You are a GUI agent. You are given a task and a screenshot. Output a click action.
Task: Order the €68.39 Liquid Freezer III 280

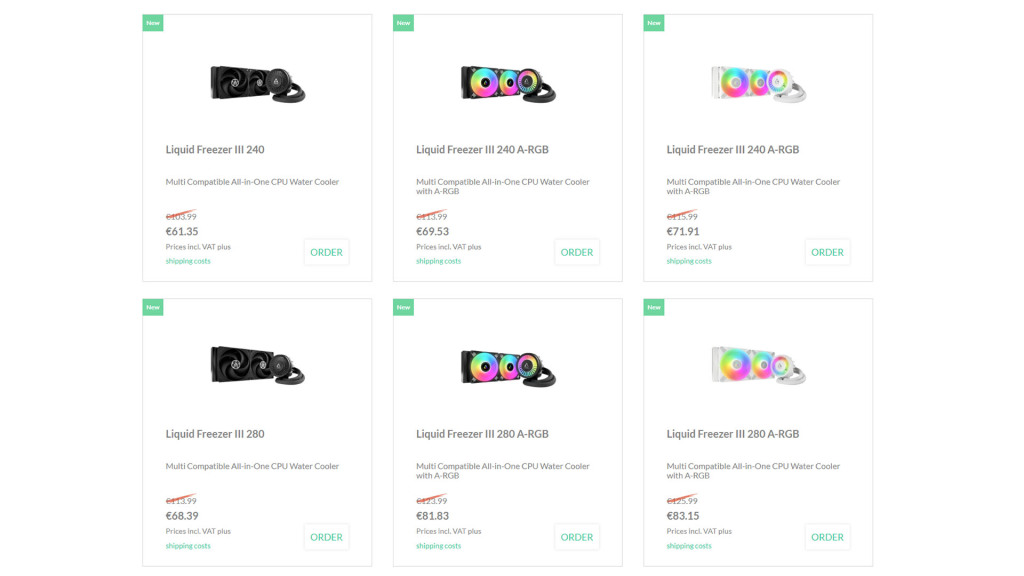pos(326,537)
